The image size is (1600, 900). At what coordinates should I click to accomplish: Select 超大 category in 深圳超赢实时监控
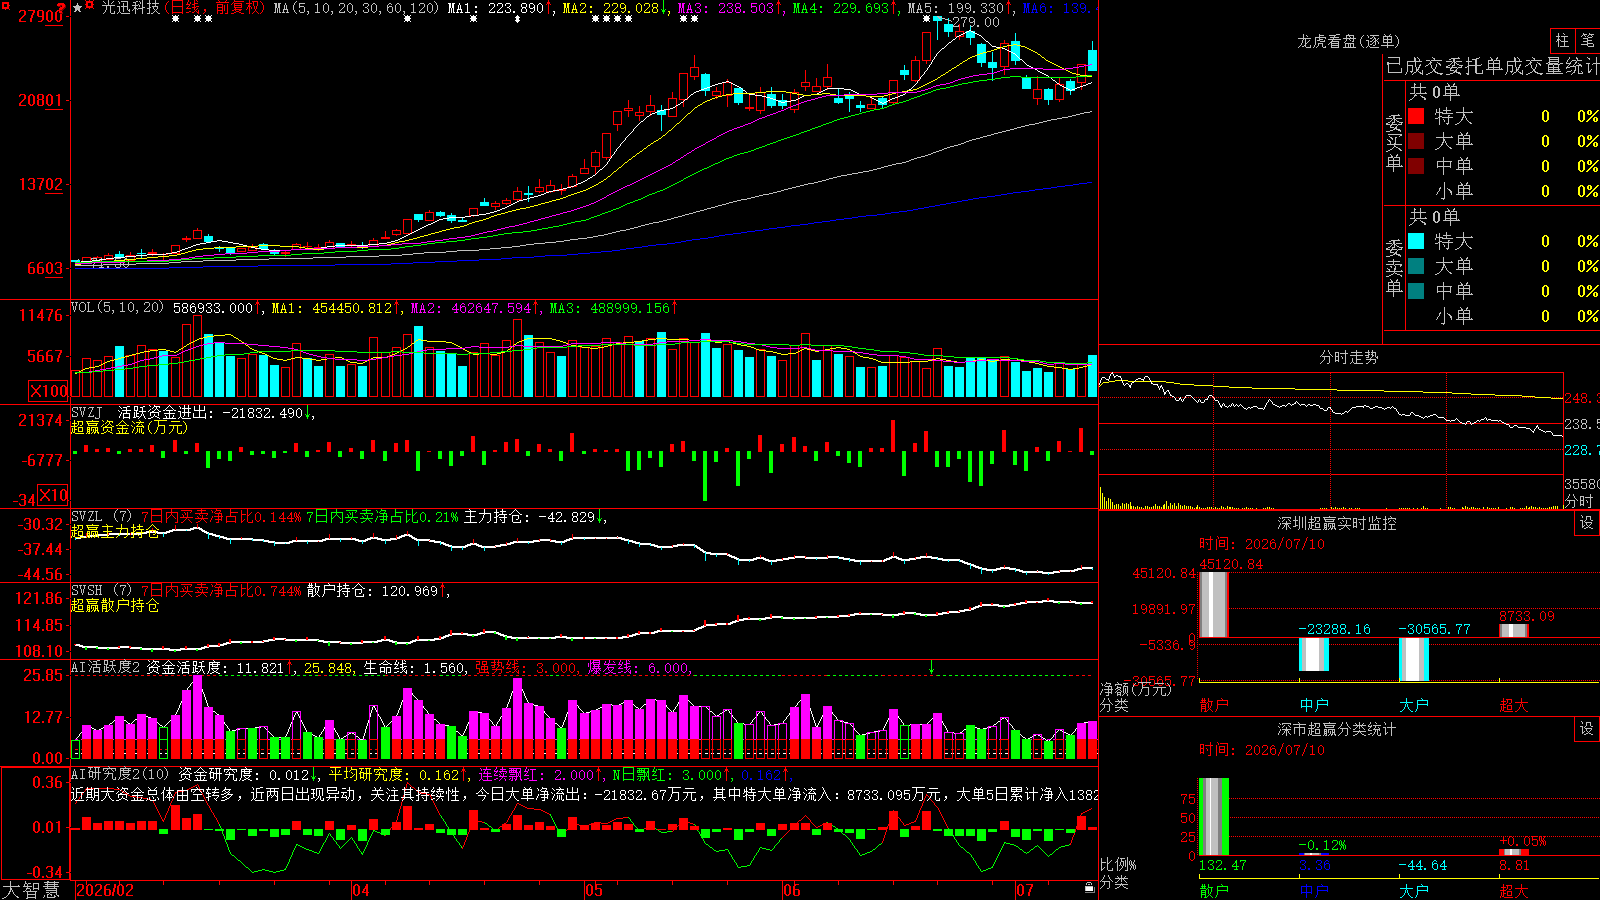pyautogui.click(x=1514, y=705)
